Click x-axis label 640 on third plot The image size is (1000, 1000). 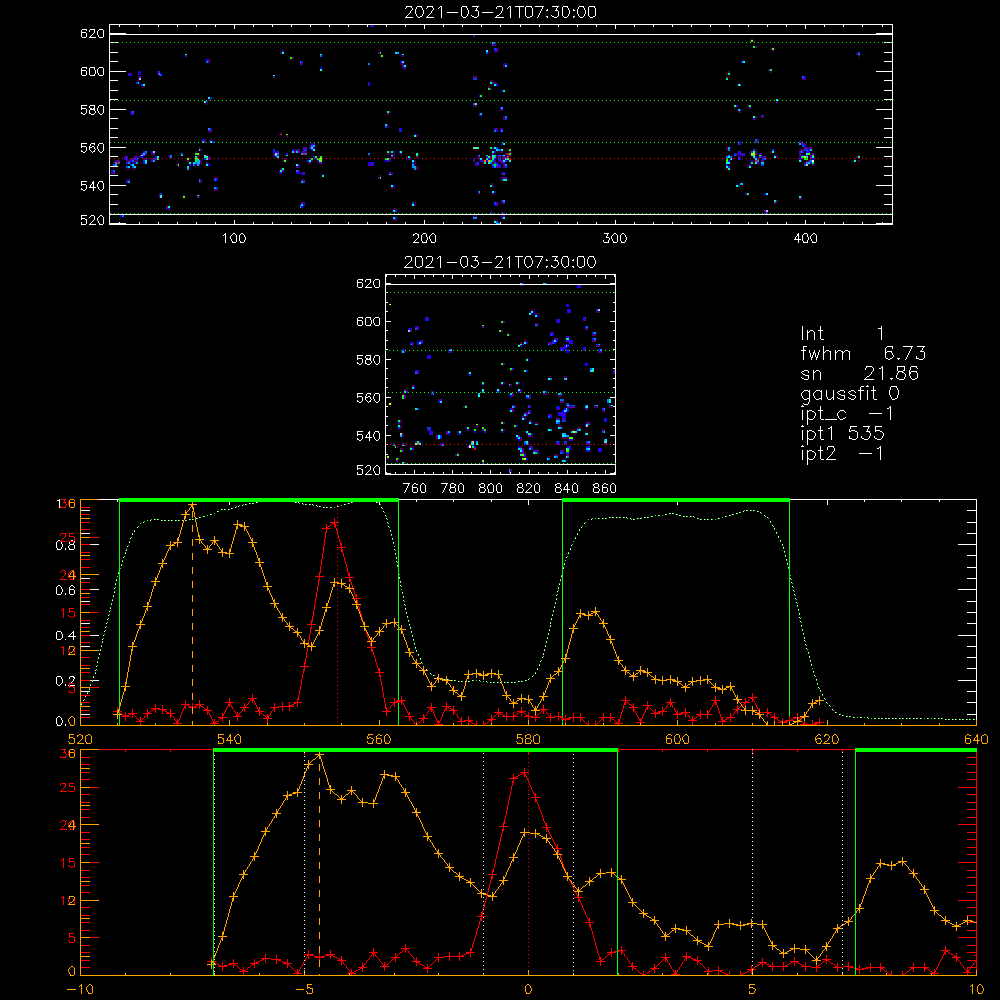pos(976,740)
